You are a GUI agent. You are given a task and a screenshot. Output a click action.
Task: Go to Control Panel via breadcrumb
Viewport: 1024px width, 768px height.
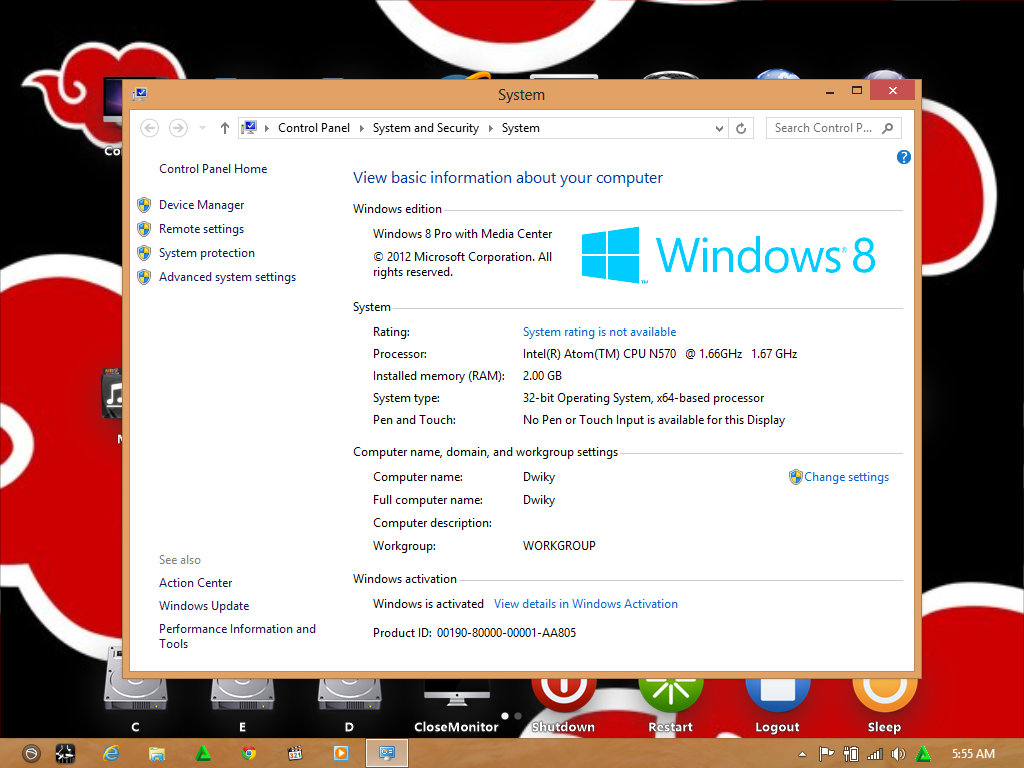click(x=313, y=128)
